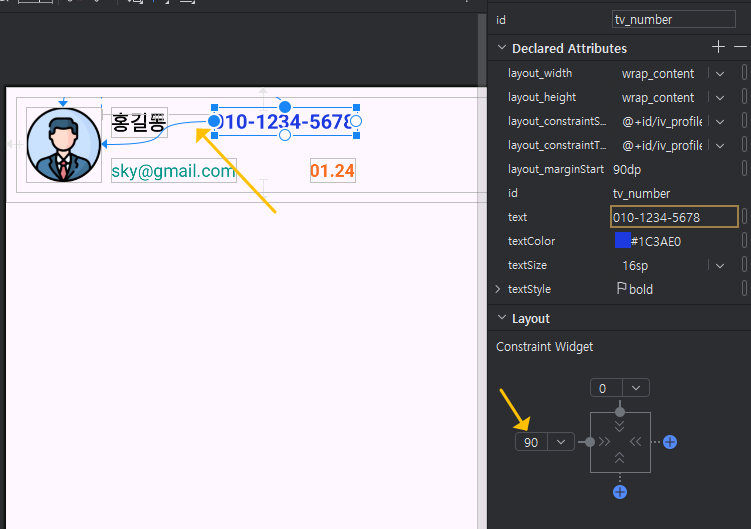751x529 pixels.
Task: Expand the textStyle attribute
Action: coord(498,289)
